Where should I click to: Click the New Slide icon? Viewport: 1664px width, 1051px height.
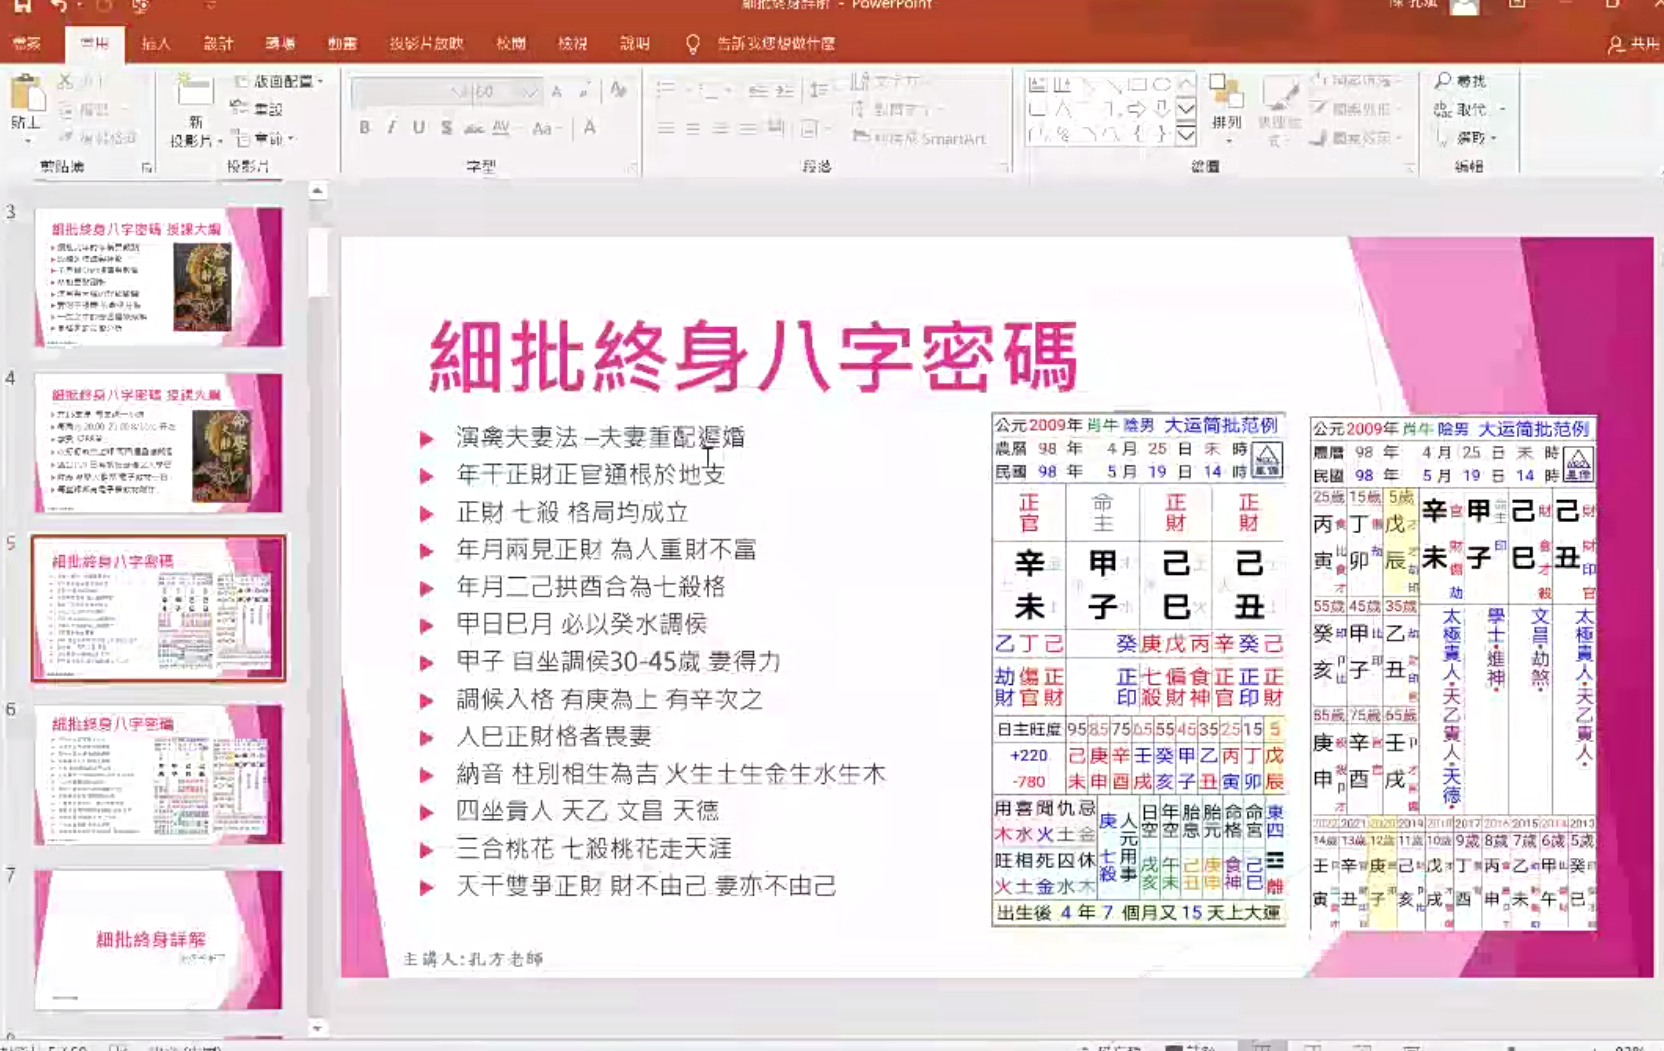click(193, 93)
